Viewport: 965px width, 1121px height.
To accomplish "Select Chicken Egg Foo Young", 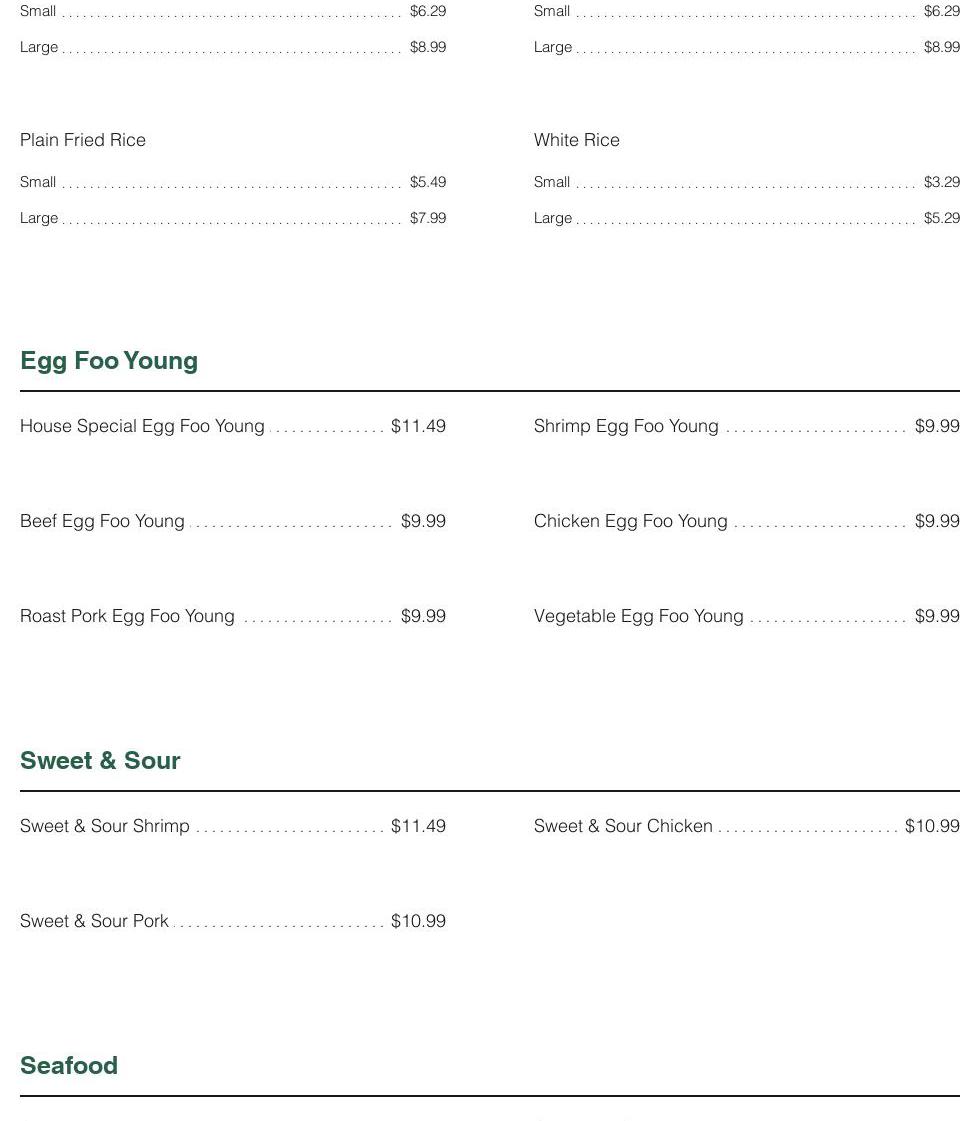I will coord(630,521).
